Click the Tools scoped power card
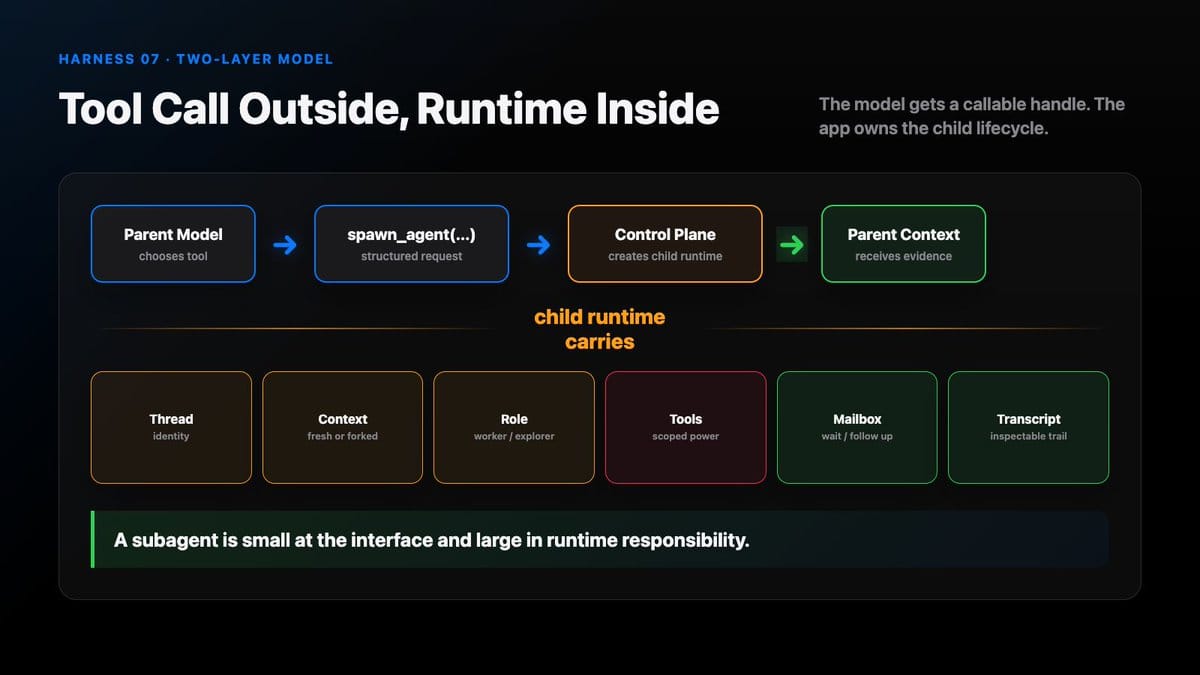Viewport: 1200px width, 675px height. pos(685,427)
